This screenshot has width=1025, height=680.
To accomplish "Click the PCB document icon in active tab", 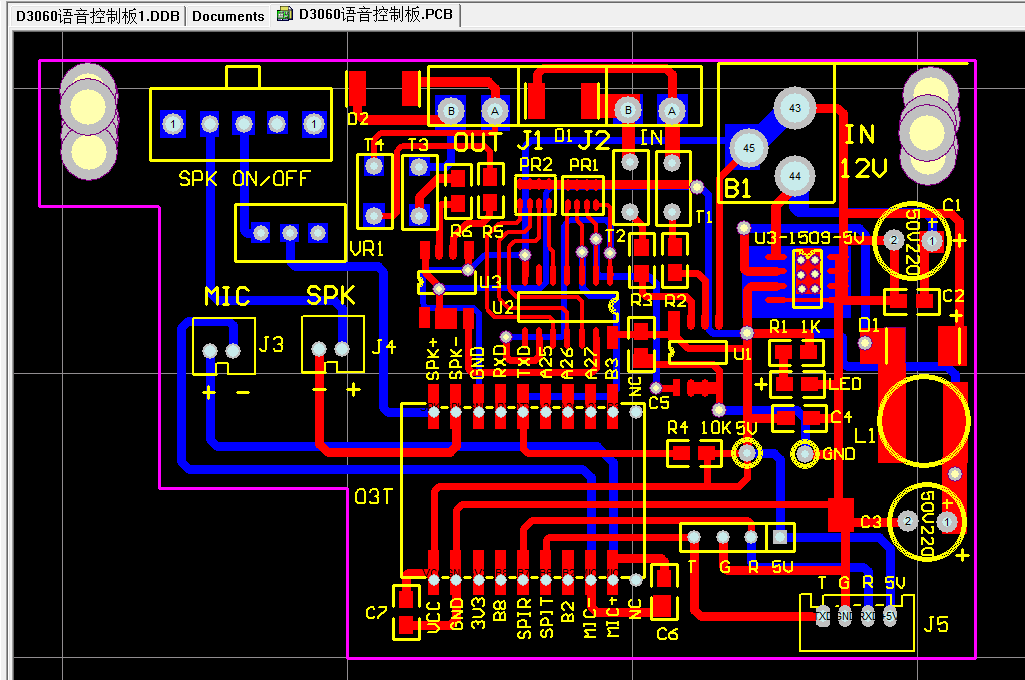I will pos(285,15).
